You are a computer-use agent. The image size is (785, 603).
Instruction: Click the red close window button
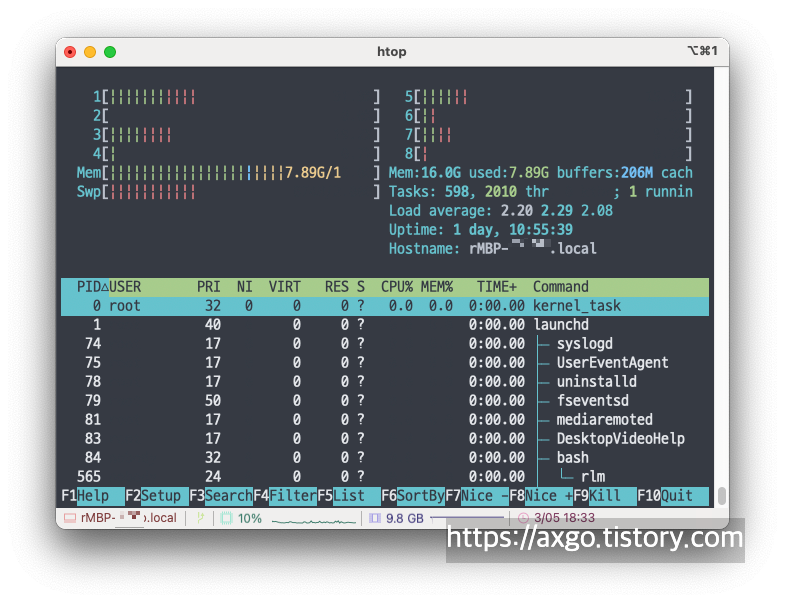pyautogui.click(x=70, y=52)
